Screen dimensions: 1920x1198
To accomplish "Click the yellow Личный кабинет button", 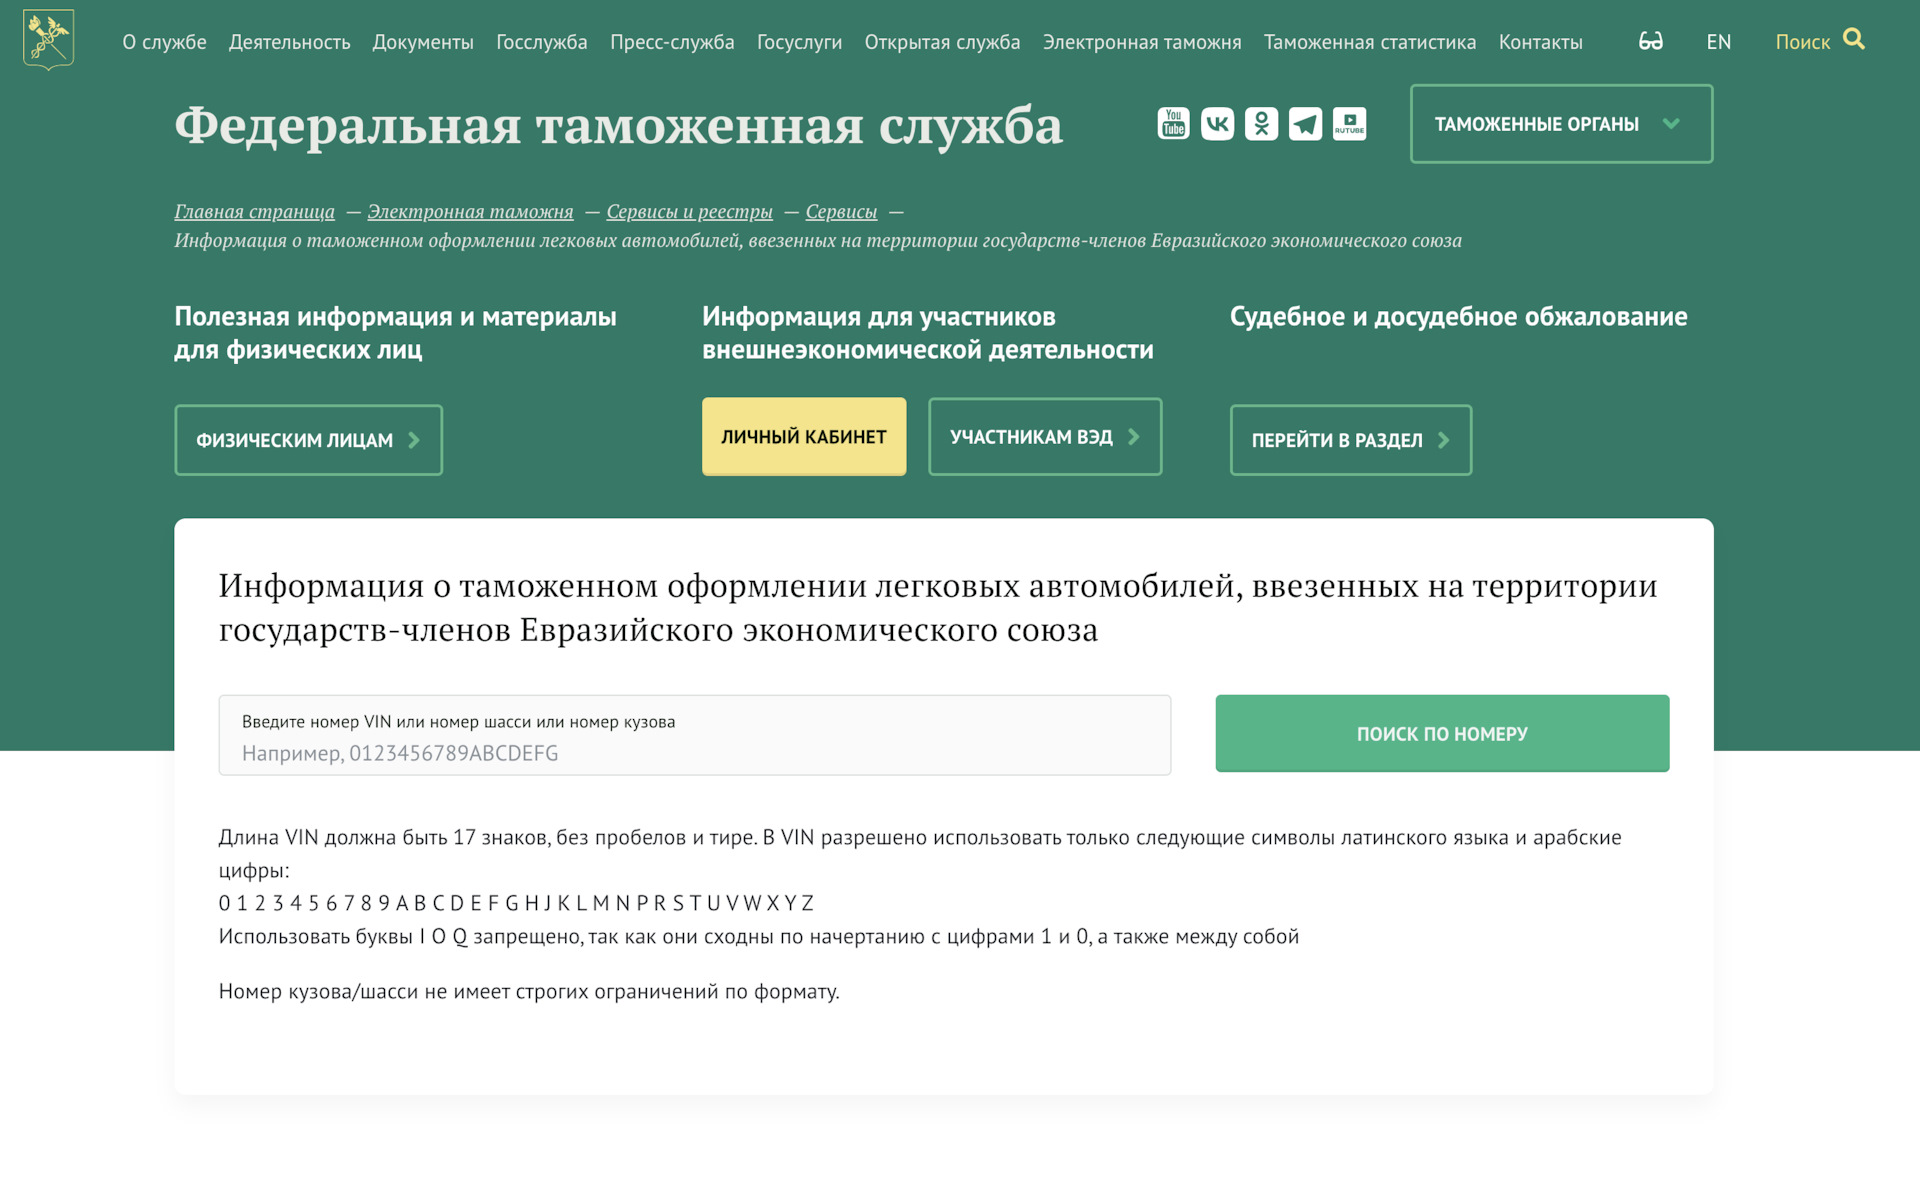I will (803, 437).
